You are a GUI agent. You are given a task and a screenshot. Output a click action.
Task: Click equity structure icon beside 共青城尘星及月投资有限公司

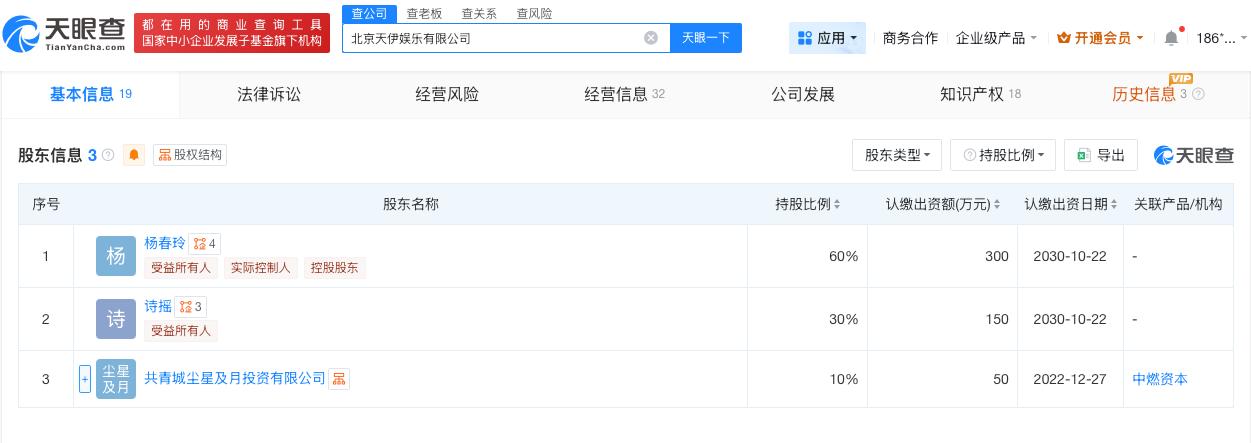click(339, 379)
